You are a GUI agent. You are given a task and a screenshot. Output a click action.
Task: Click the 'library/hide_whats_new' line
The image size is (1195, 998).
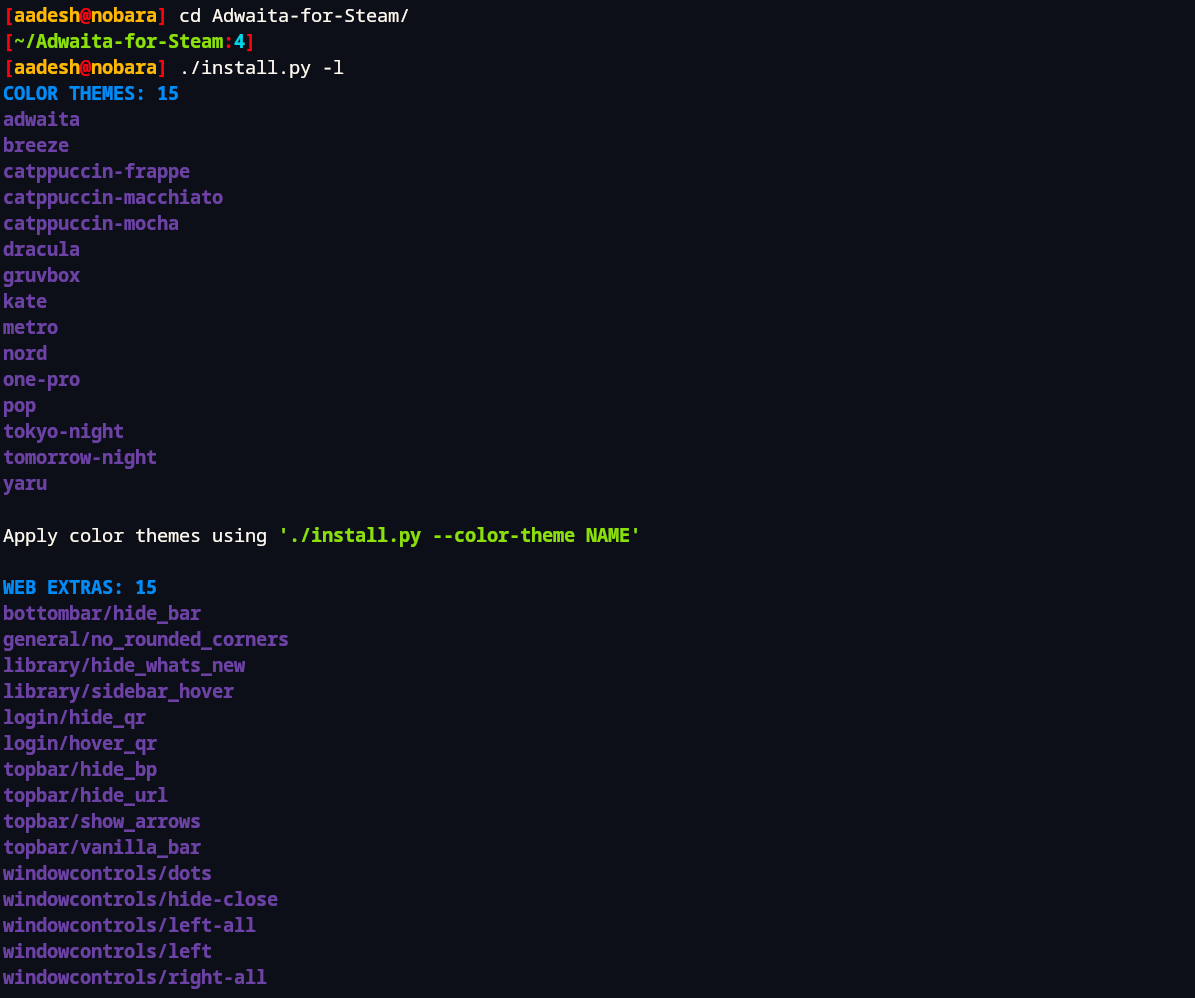(x=124, y=665)
